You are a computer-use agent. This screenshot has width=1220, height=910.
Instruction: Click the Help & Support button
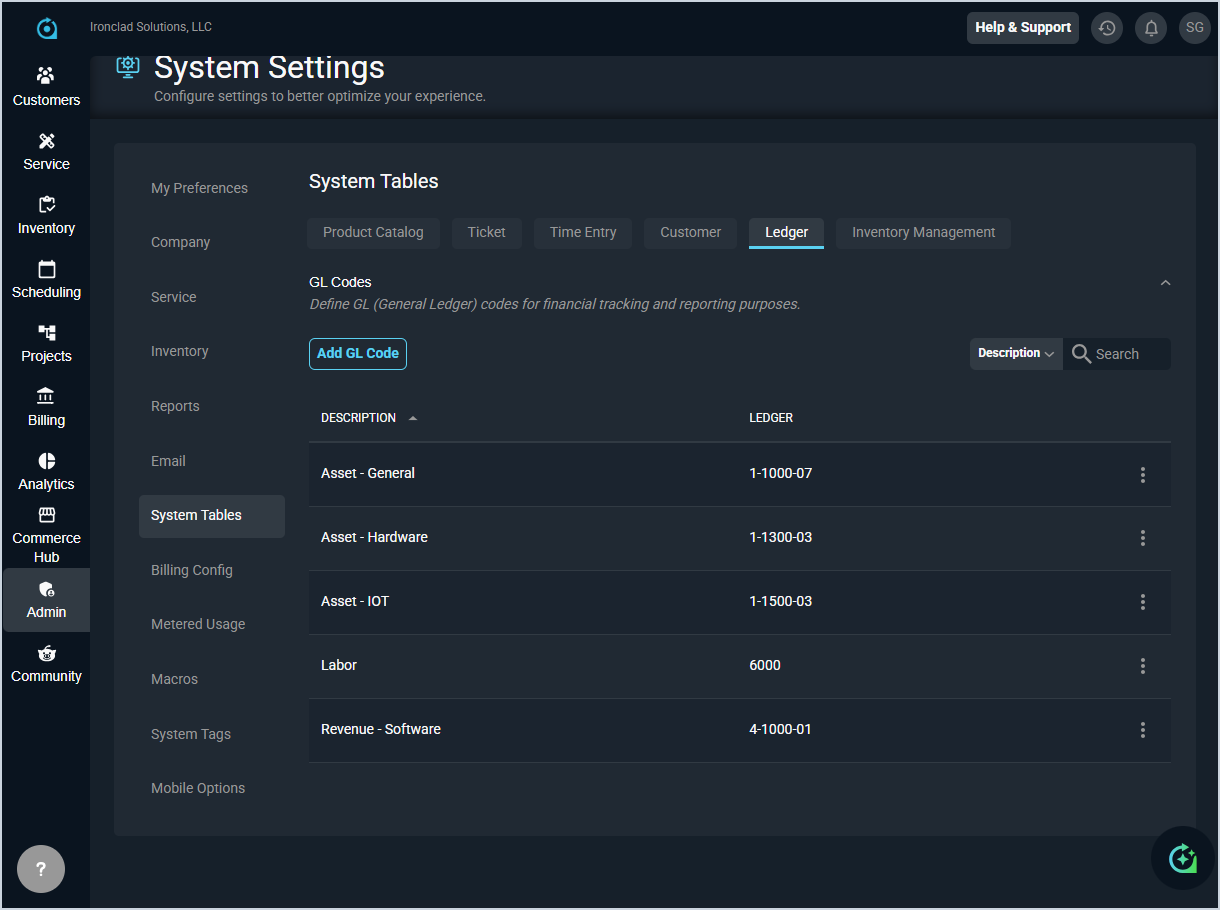coord(1022,28)
